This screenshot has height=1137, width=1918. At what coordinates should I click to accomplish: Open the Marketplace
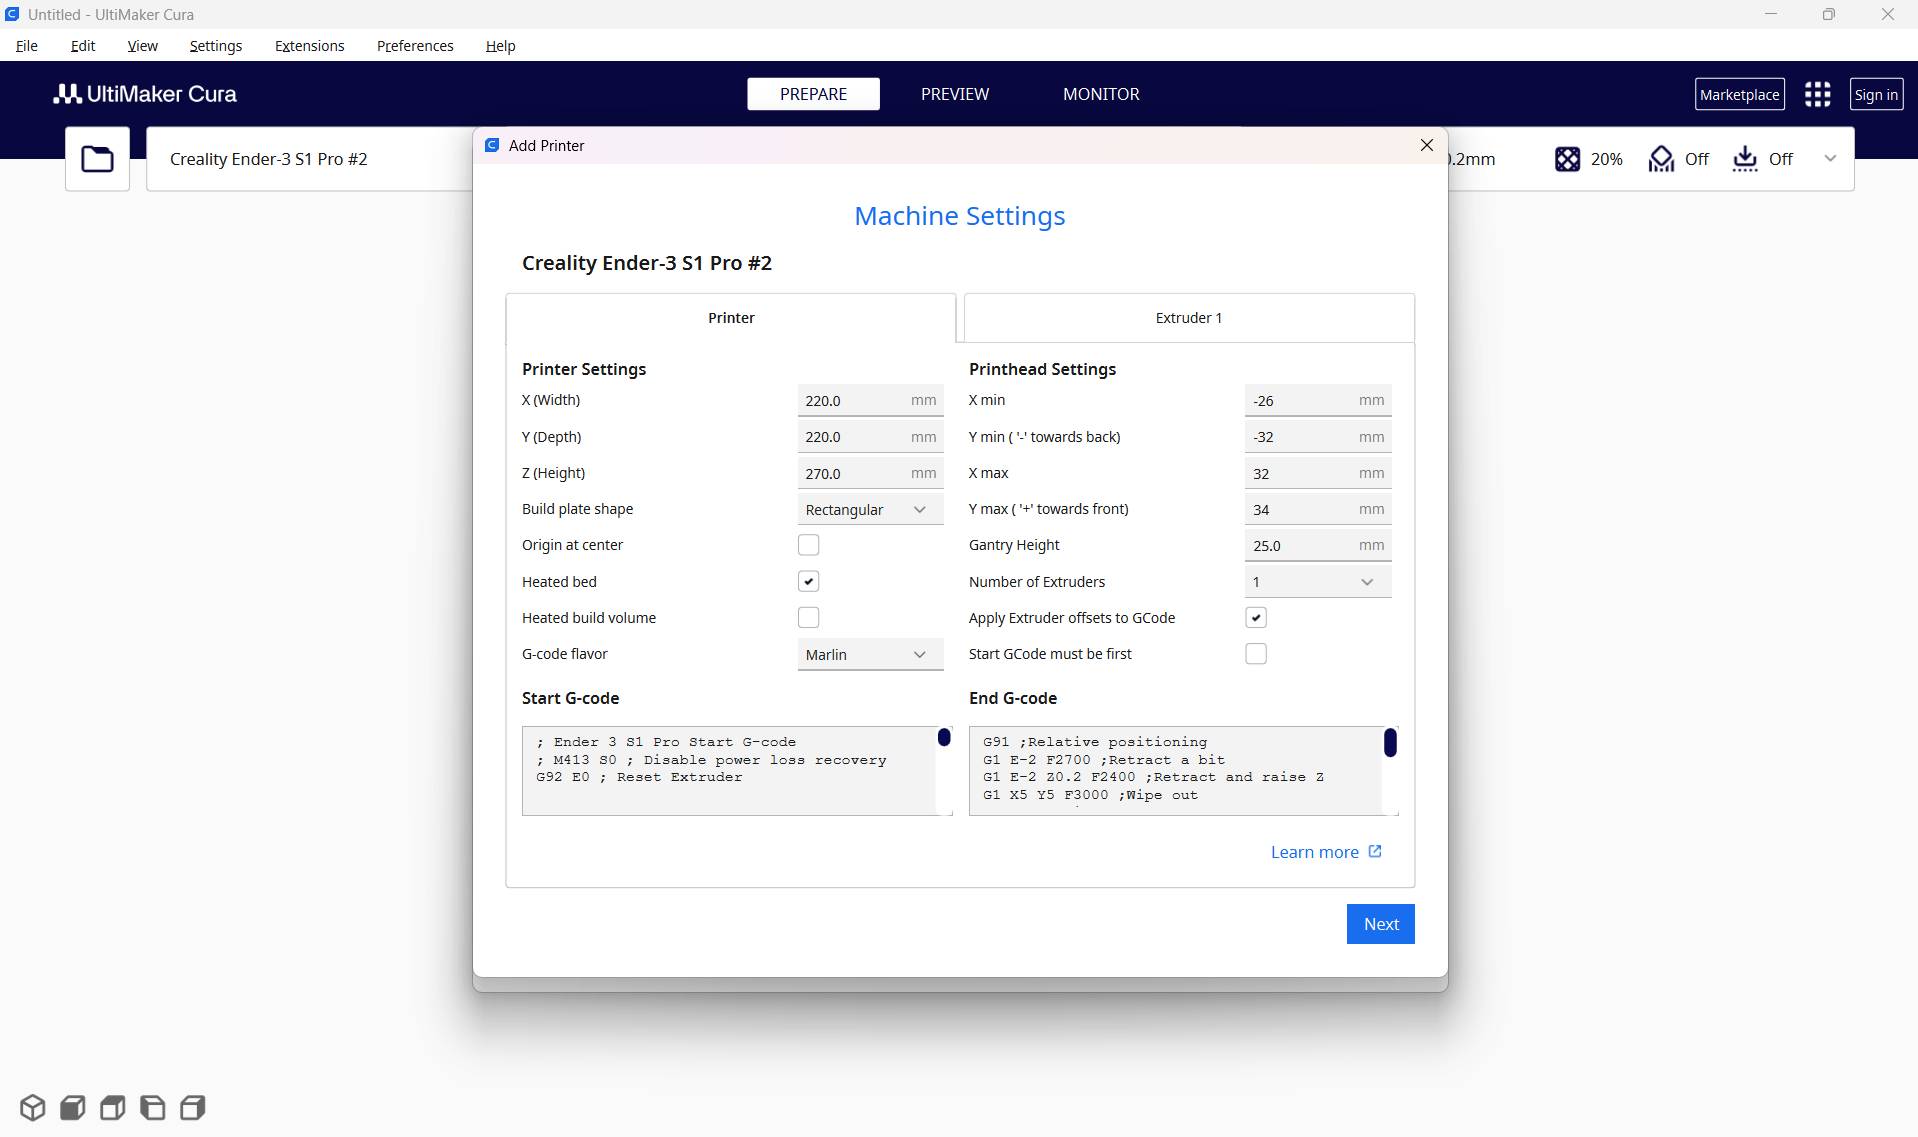pos(1739,94)
